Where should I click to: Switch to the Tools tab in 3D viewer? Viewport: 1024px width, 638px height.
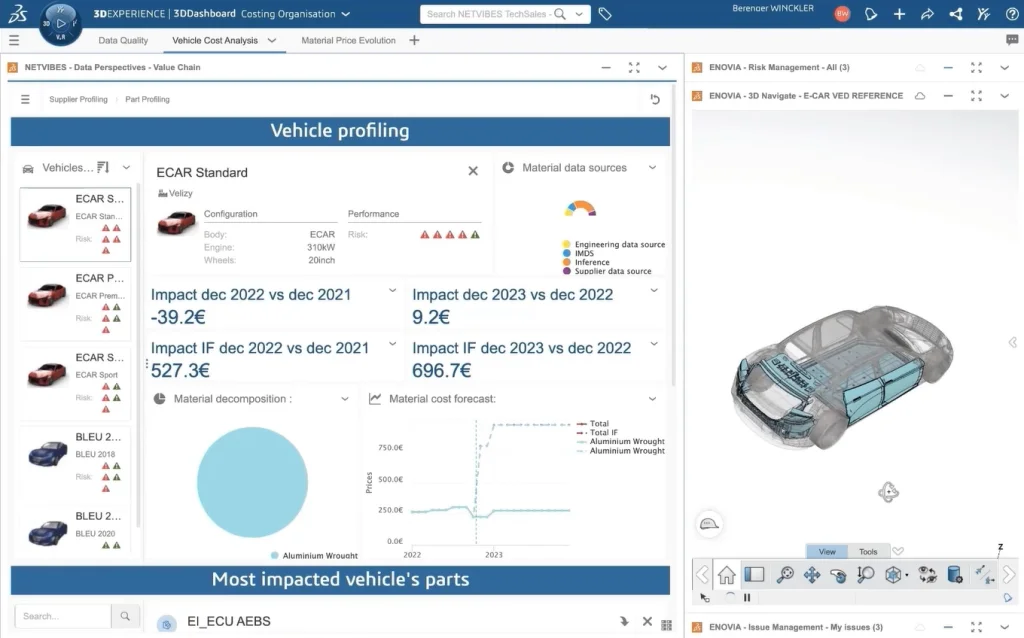pos(868,551)
